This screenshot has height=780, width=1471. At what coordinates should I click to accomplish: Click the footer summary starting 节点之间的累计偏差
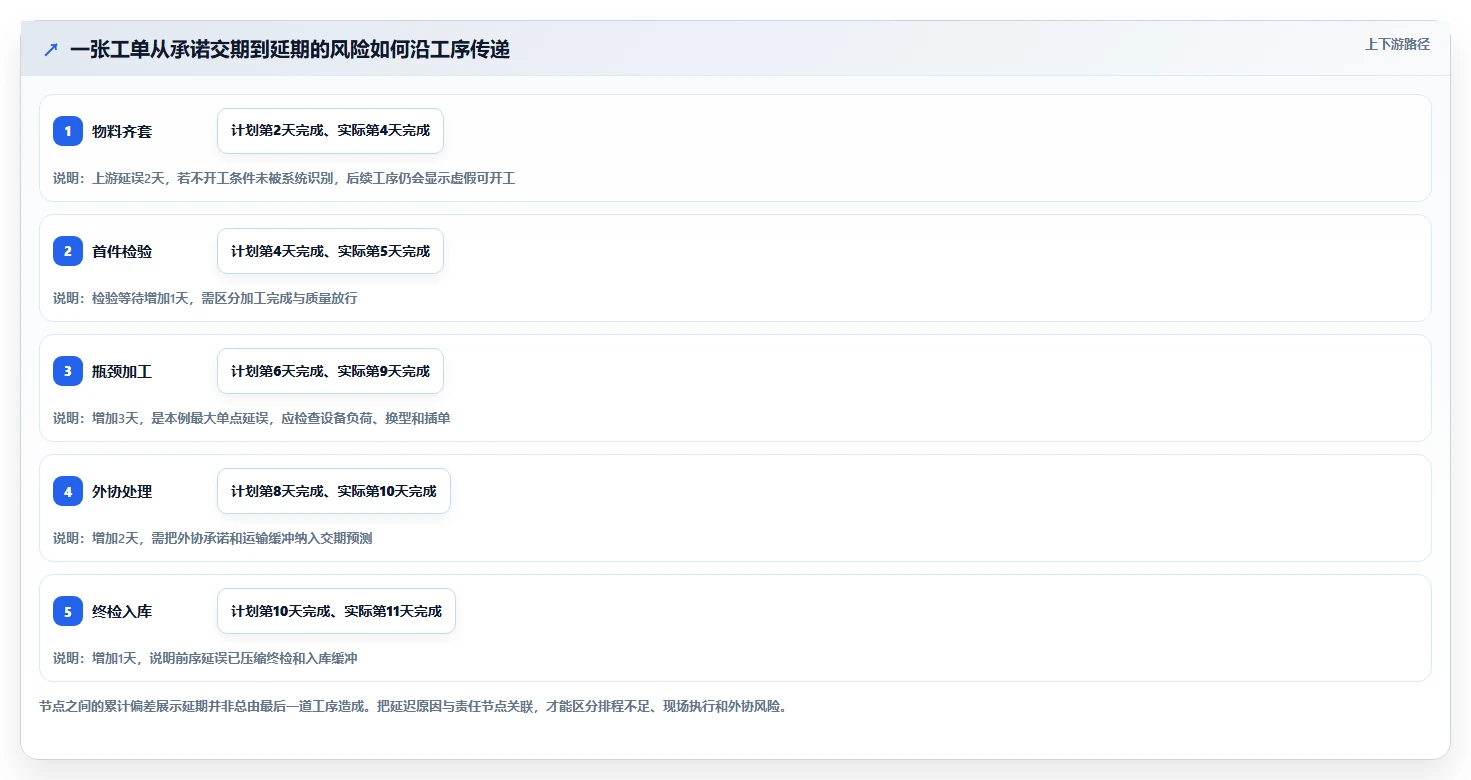click(x=413, y=706)
